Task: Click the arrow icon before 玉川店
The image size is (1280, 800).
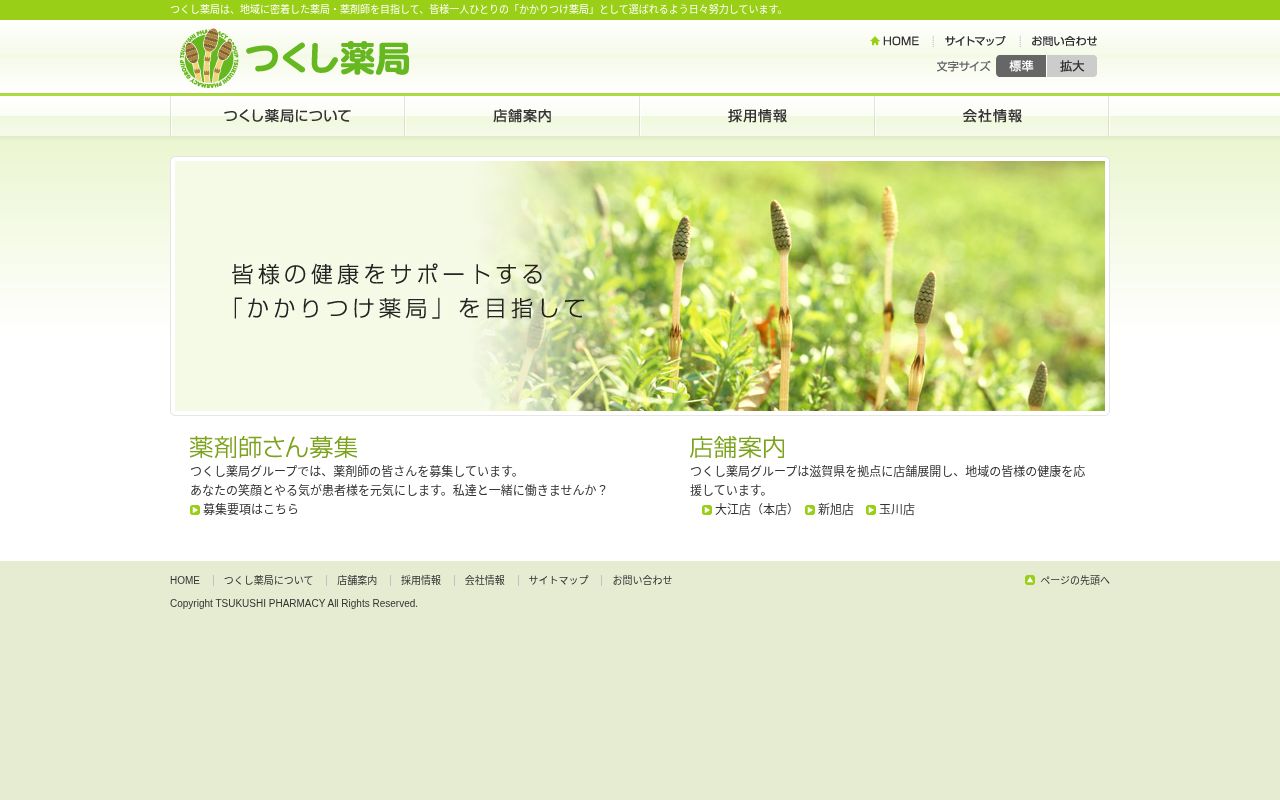Action: click(x=871, y=510)
